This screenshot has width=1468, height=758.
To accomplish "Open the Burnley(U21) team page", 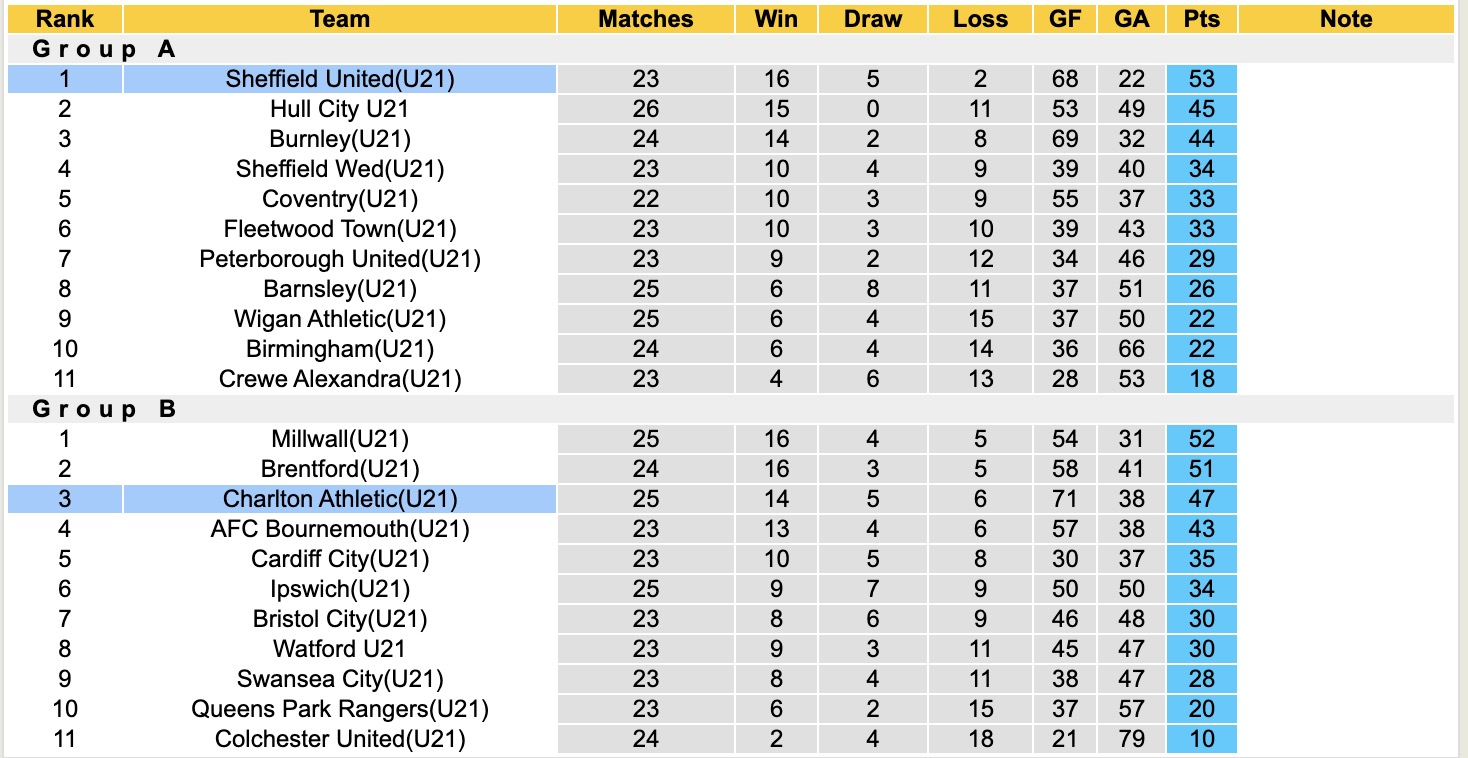I will click(x=340, y=139).
